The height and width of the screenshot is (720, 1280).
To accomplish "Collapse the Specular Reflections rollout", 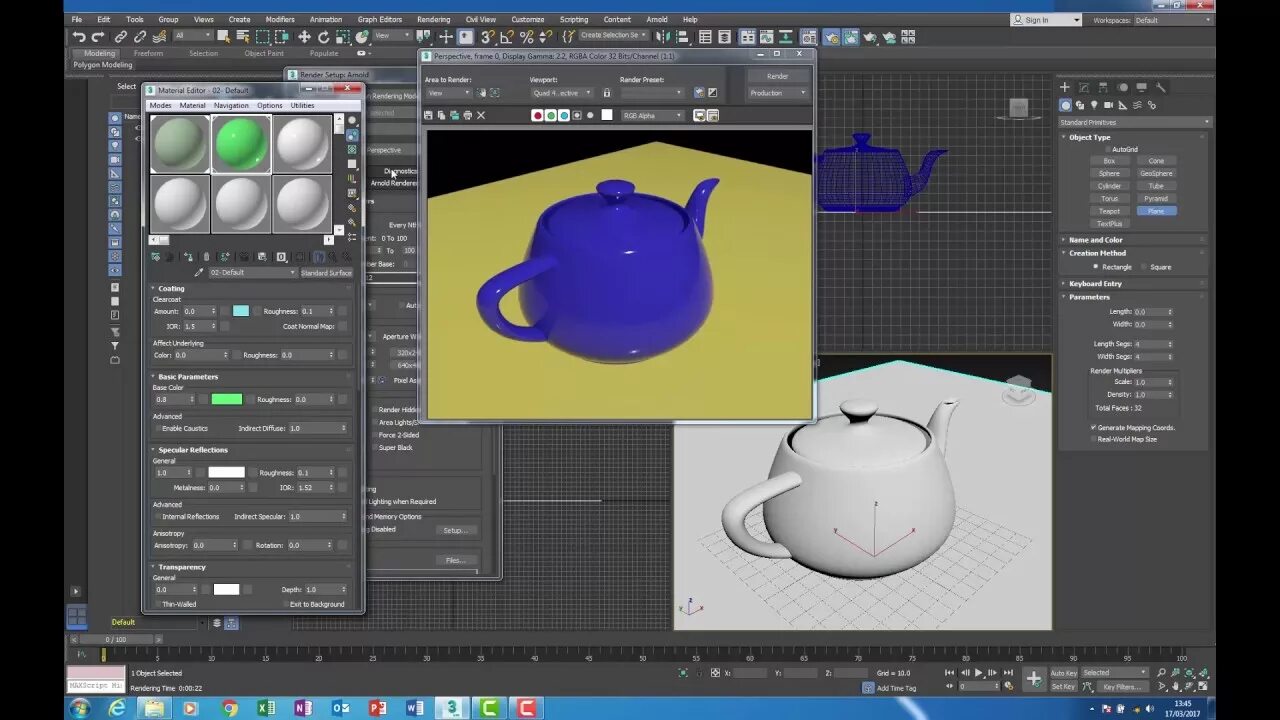I will (x=193, y=450).
